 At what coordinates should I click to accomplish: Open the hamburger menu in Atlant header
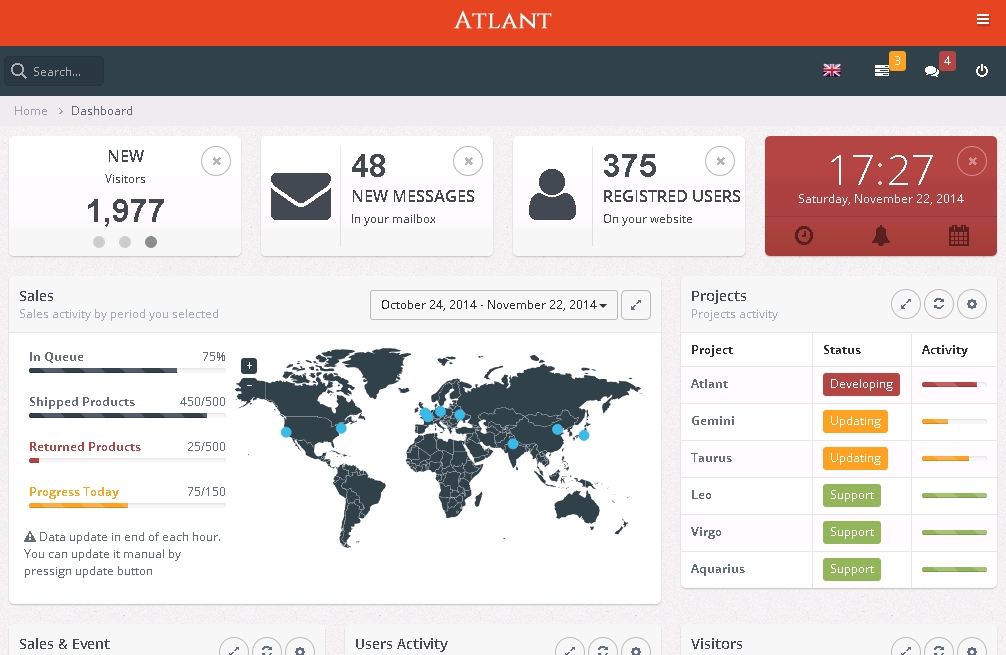click(x=982, y=20)
